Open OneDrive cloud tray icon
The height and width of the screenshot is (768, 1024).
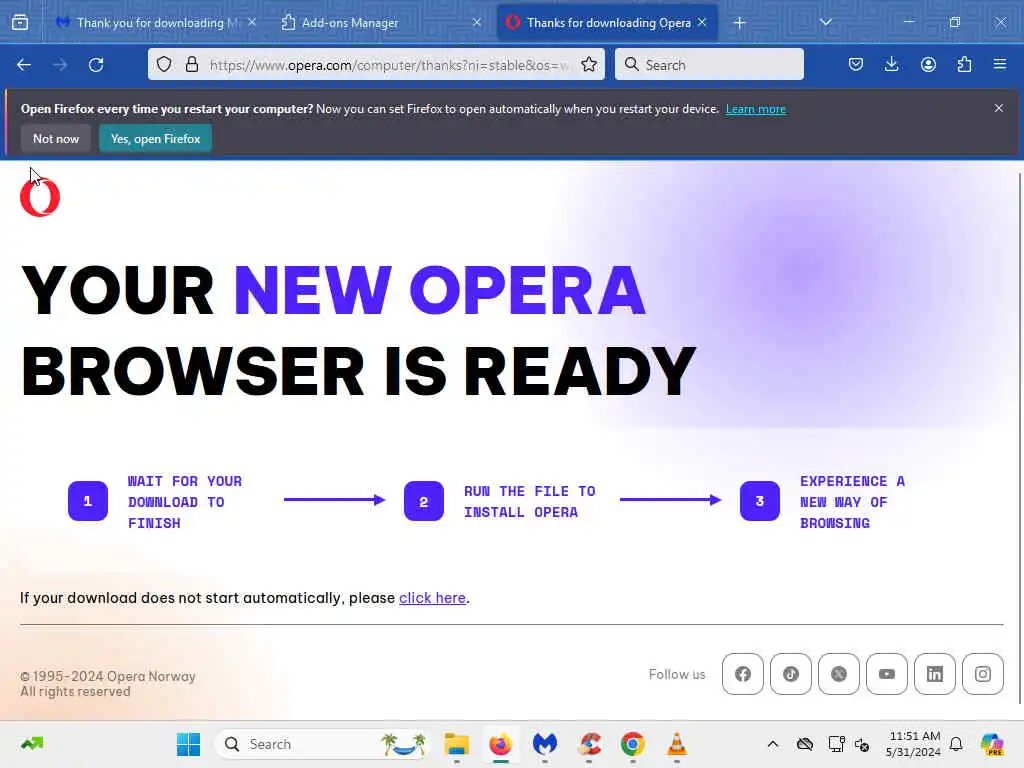[x=805, y=744]
